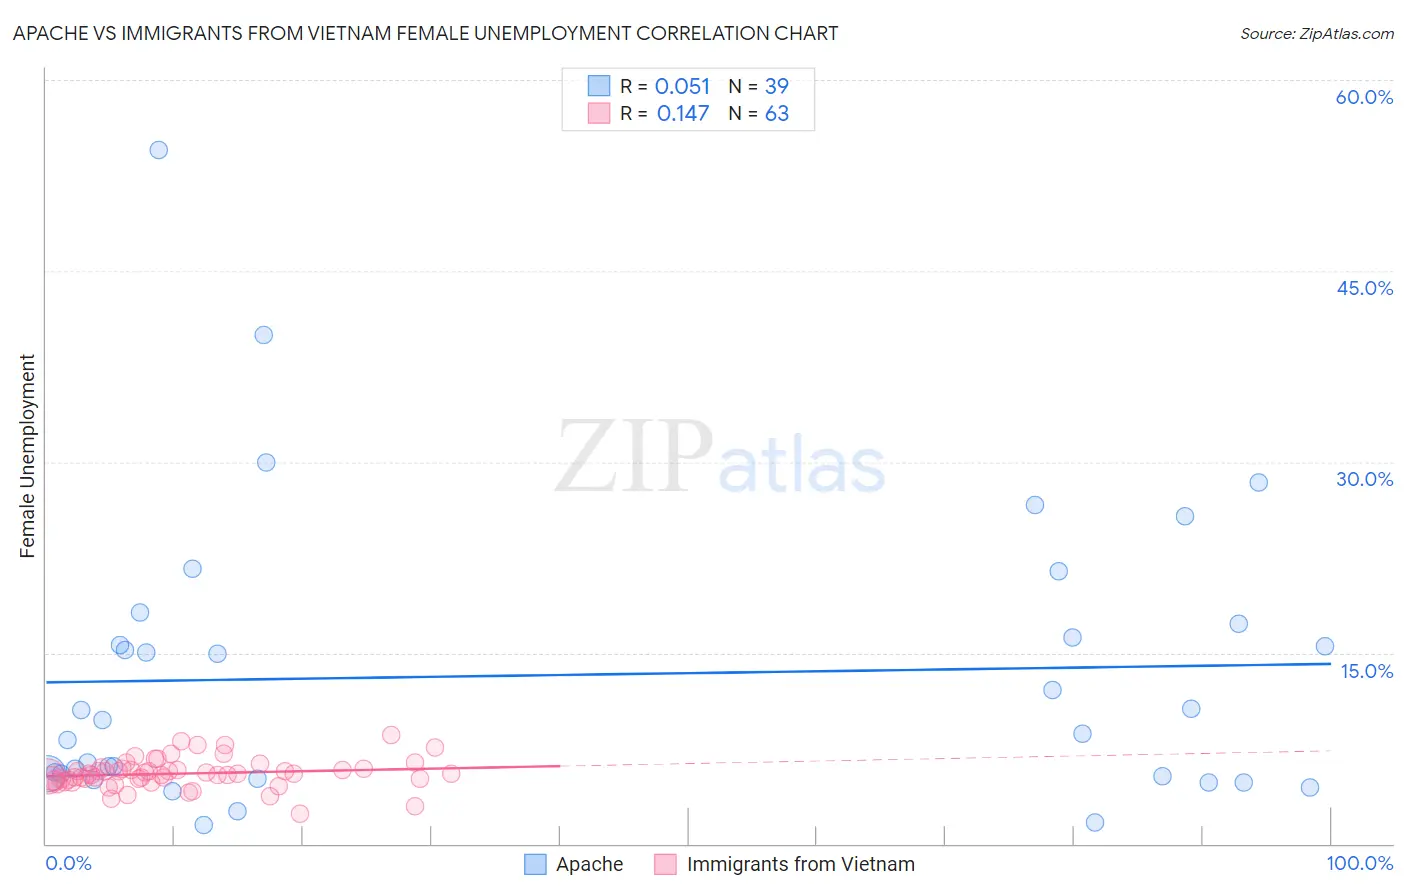The image size is (1406, 892).
Task: Select the Apache legend label
Action: 590,864
